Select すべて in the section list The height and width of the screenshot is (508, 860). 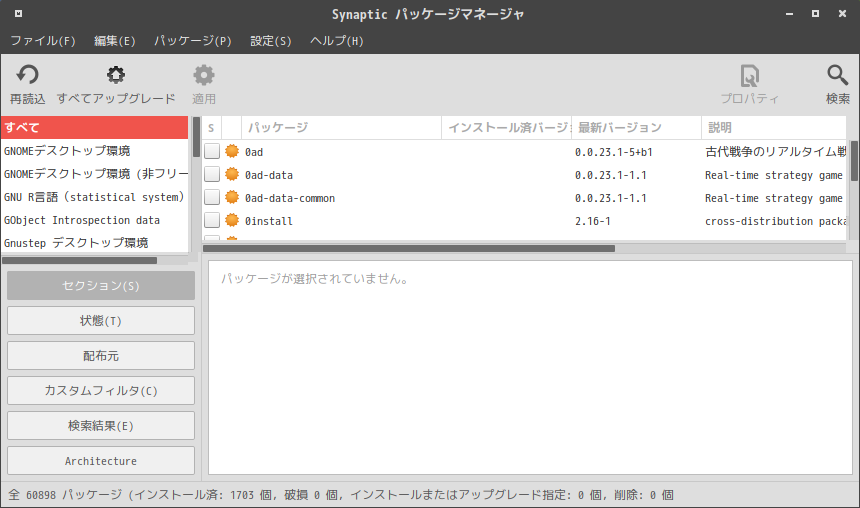tap(94, 127)
